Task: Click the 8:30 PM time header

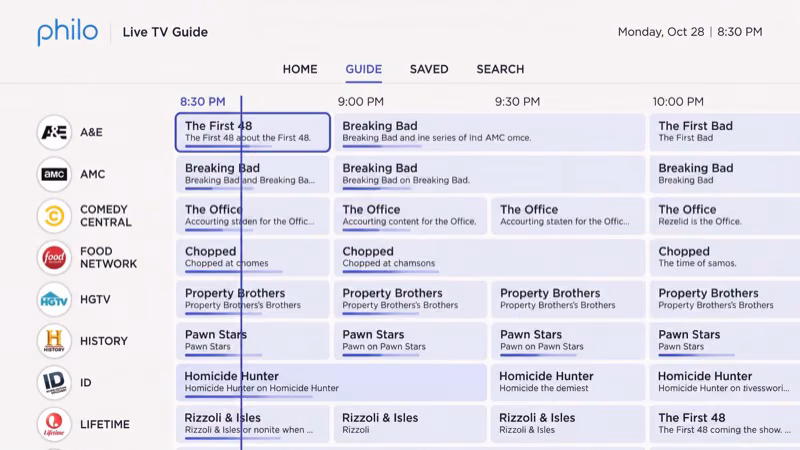Action: tap(203, 102)
